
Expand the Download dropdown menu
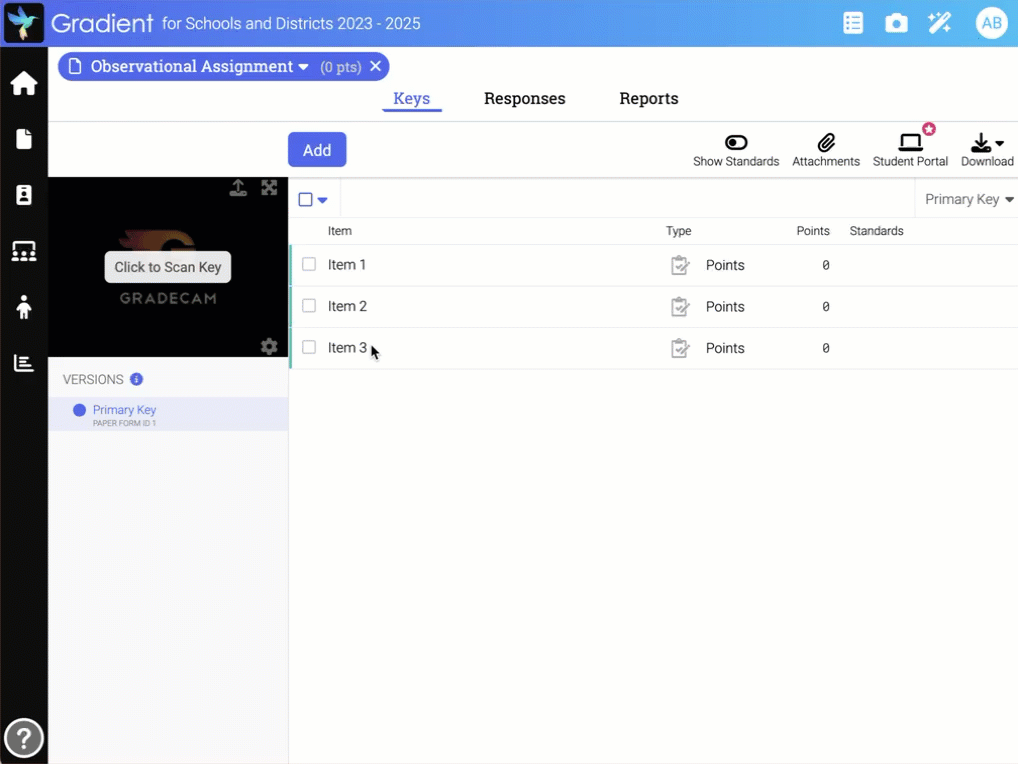point(987,144)
